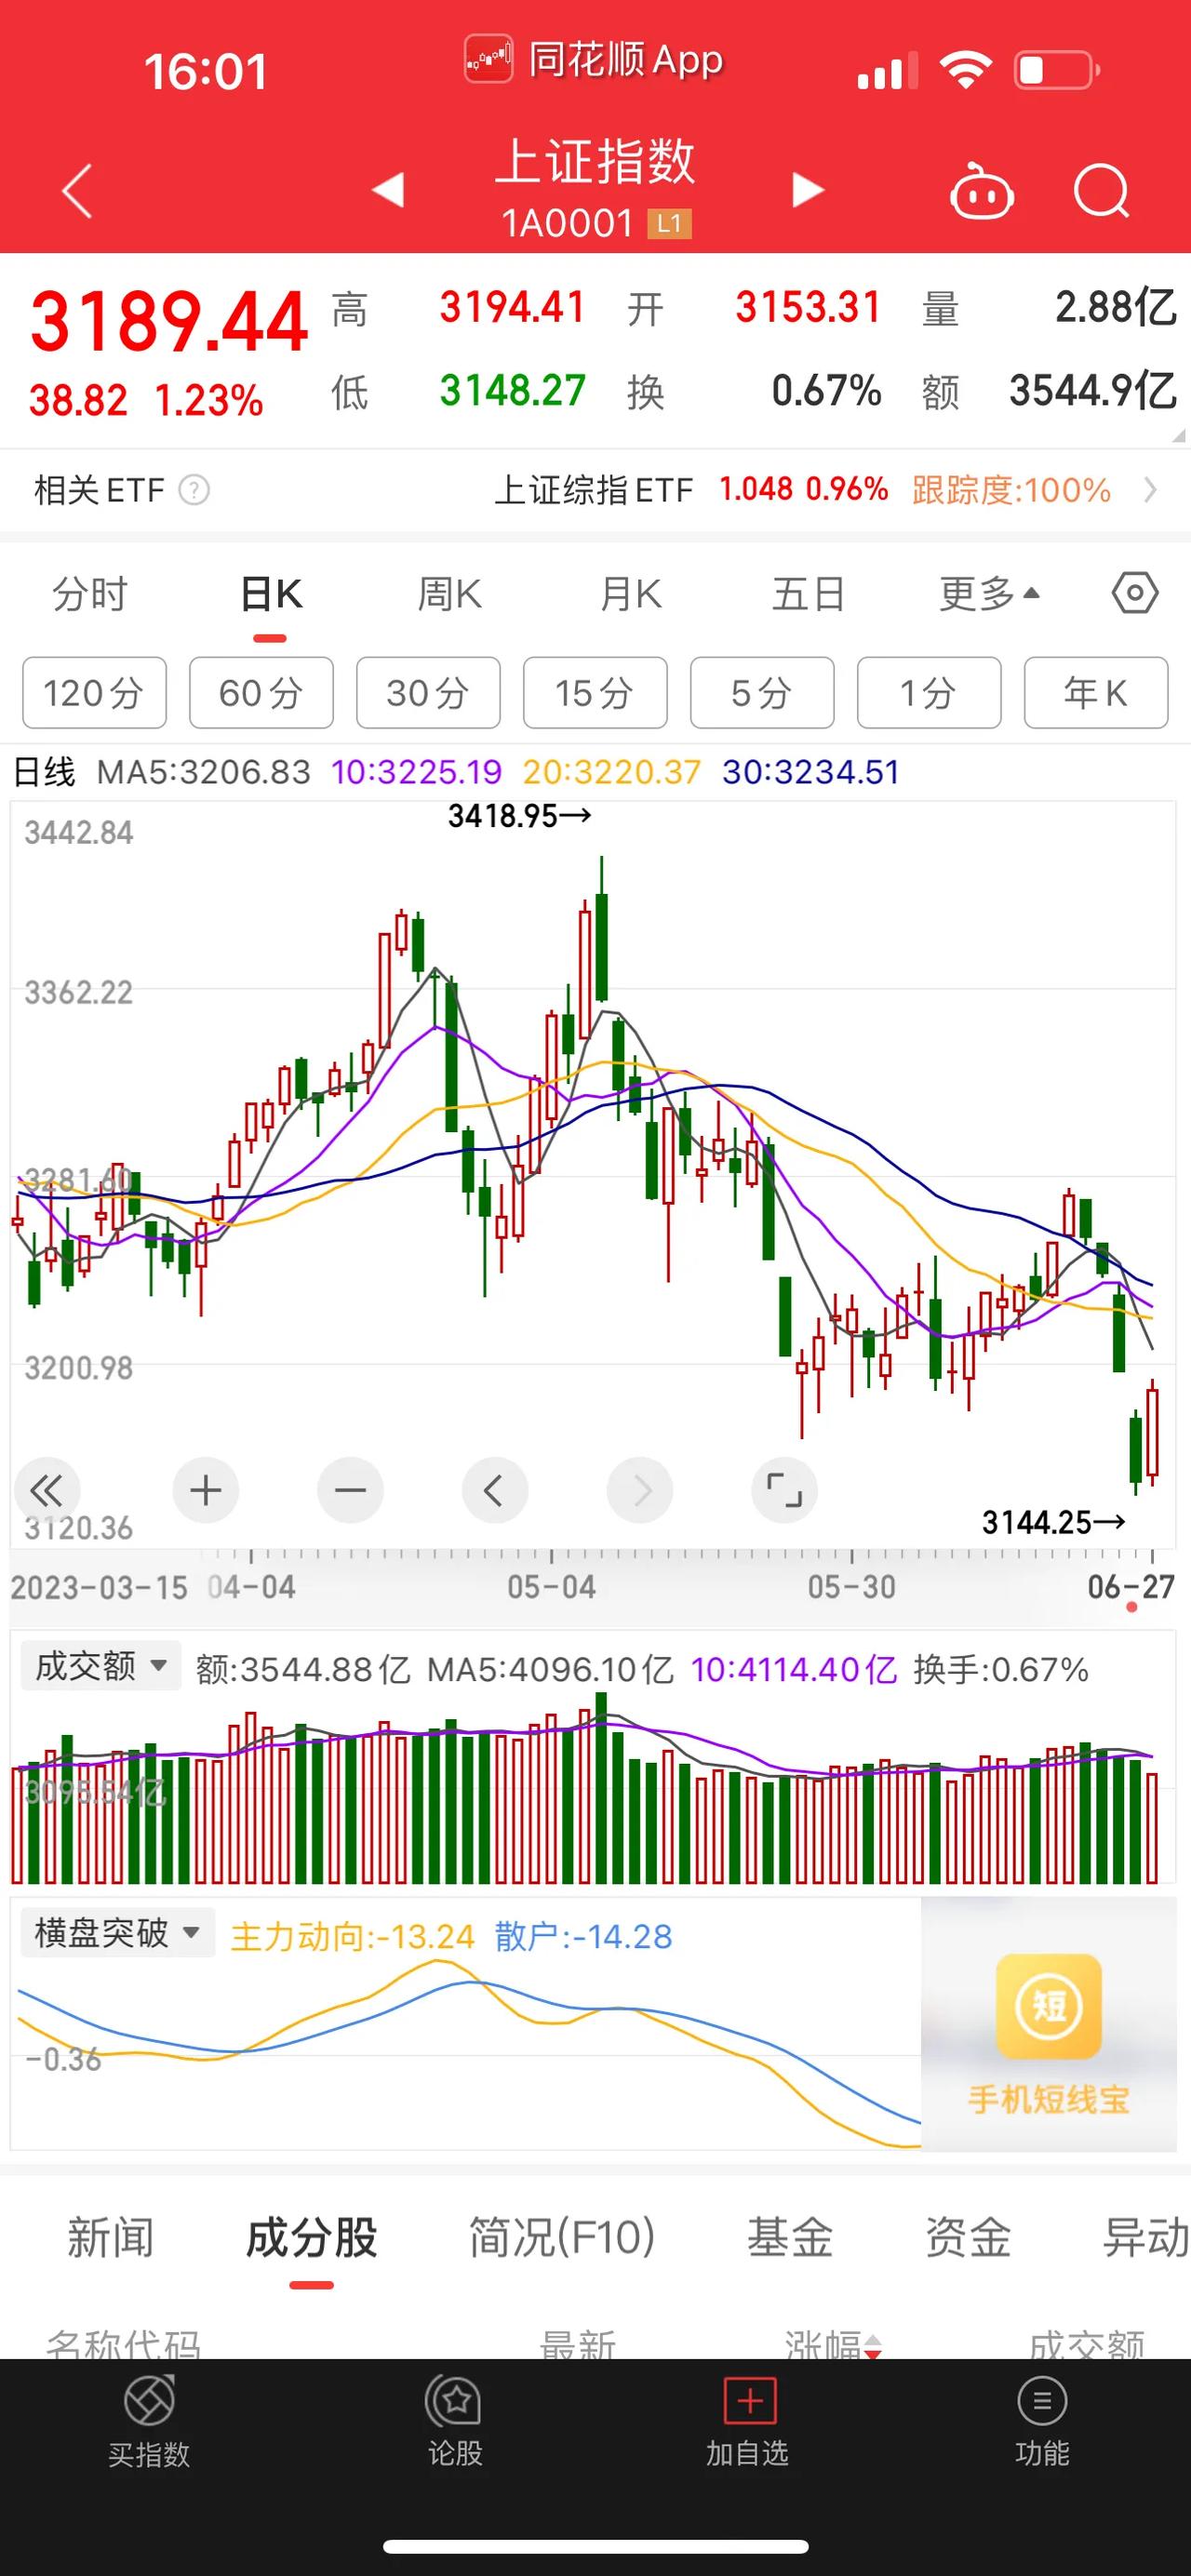Open 买指数 in bottom bar
The height and width of the screenshot is (2576, 1191).
point(149,2422)
